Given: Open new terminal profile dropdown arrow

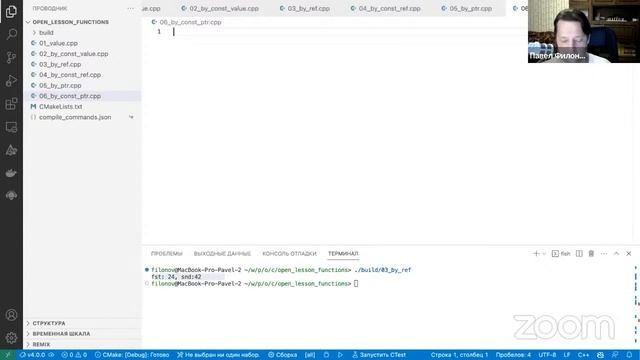Looking at the screenshot, I should [544, 254].
